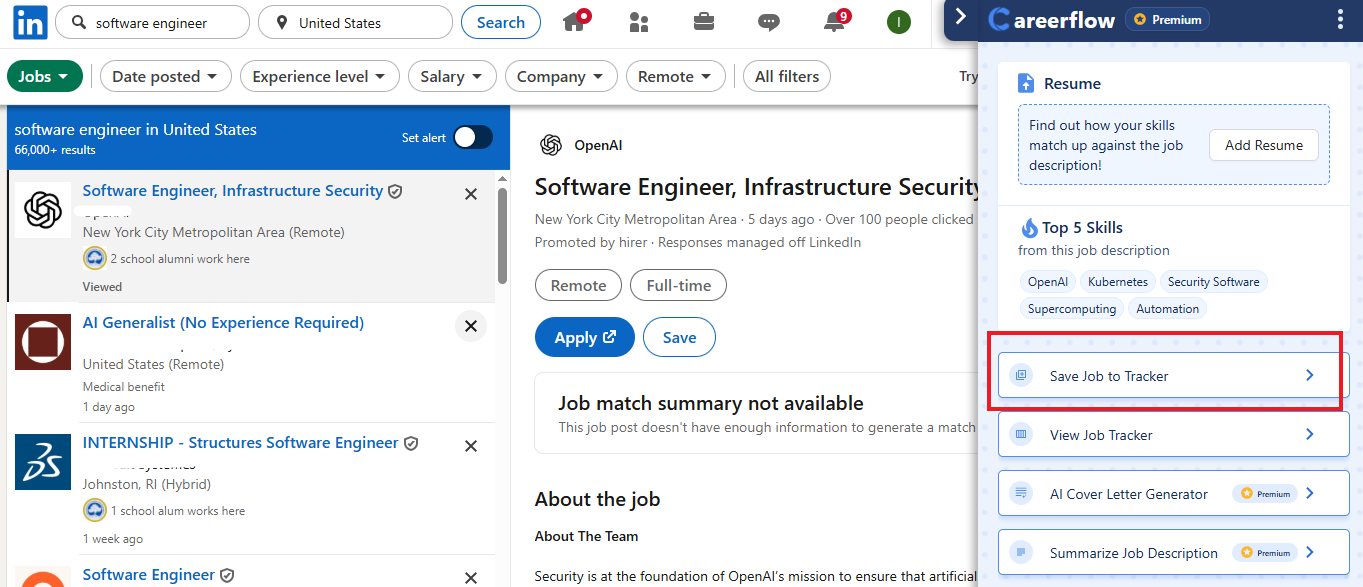Open the Experience level filter

point(320,76)
